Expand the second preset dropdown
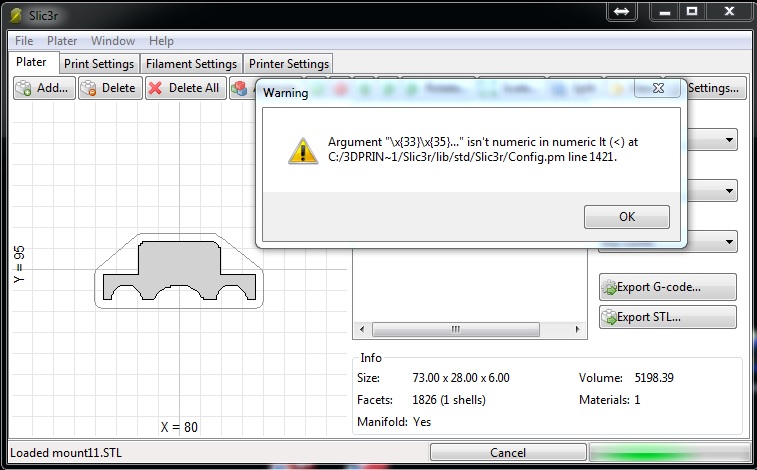 pyautogui.click(x=729, y=191)
